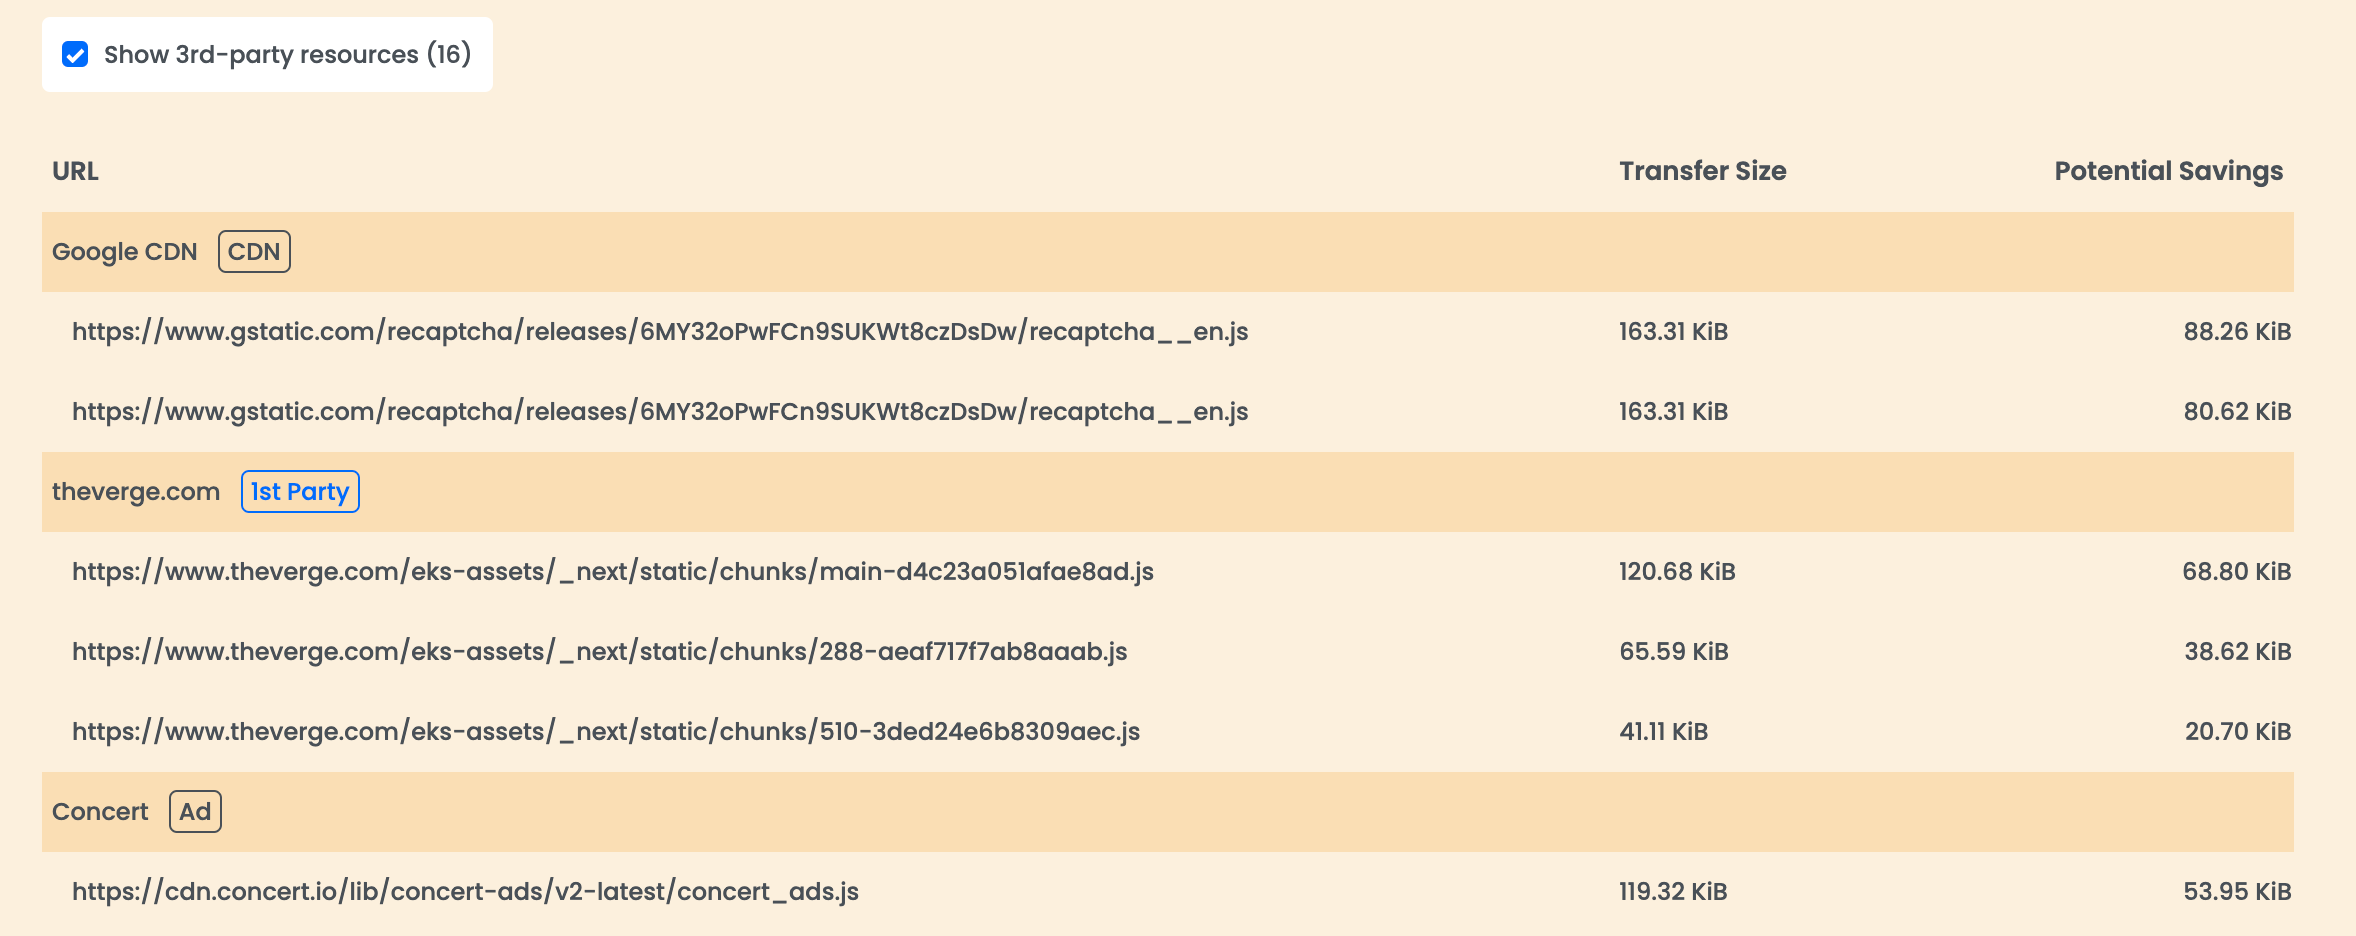The image size is (2356, 936).
Task: Open the 510-3ded24e6b8309aec.js URL
Action: [606, 732]
